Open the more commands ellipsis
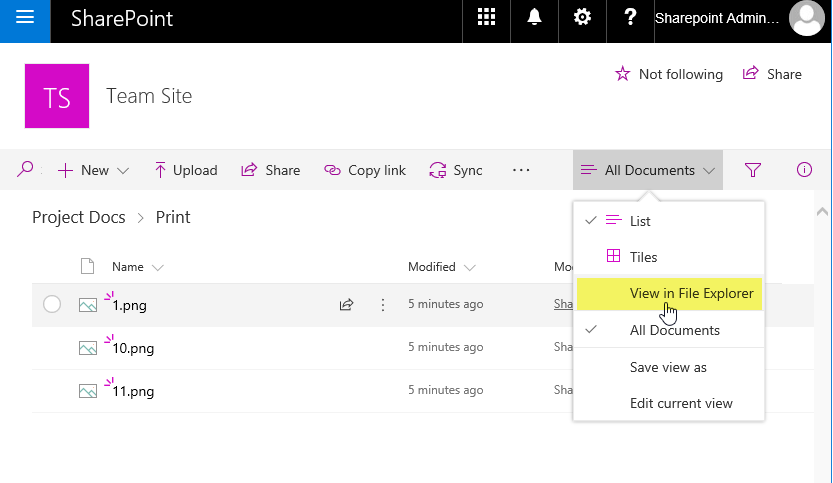Image resolution: width=833 pixels, height=483 pixels. coord(521,170)
